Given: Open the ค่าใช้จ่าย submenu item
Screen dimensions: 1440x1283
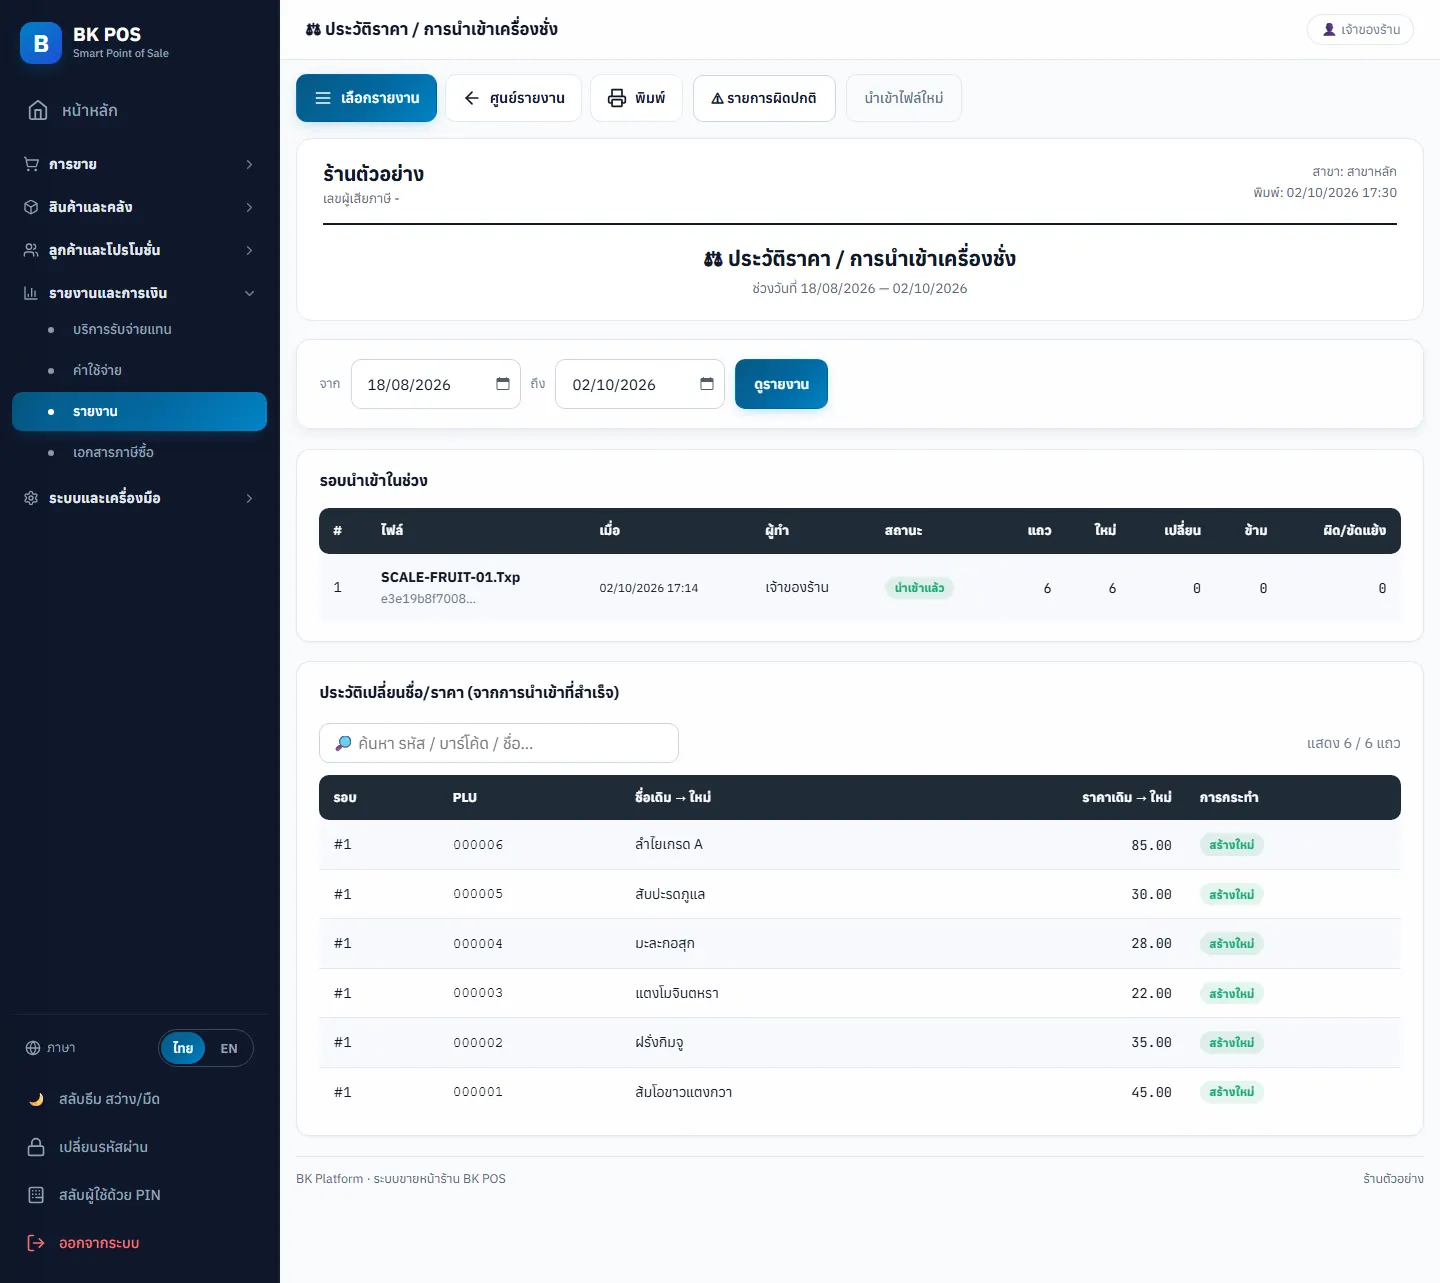Looking at the screenshot, I should pyautogui.click(x=139, y=370).
